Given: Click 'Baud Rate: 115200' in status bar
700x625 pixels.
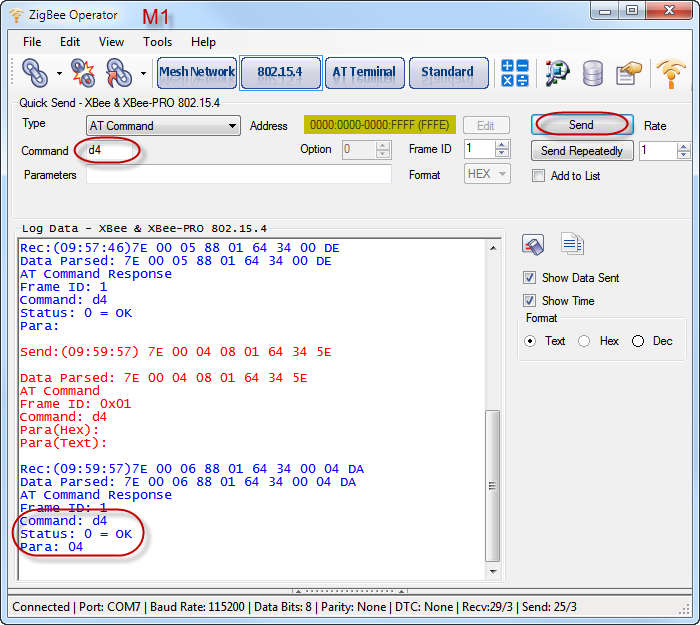Looking at the screenshot, I should point(197,607).
